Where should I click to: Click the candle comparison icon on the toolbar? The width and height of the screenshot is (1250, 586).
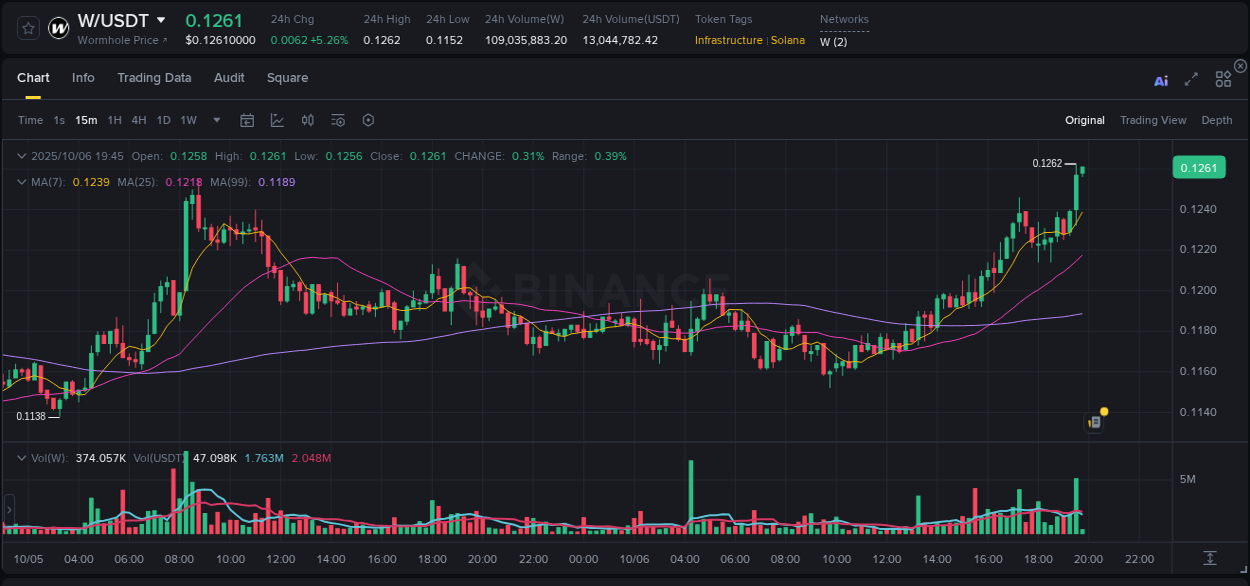(307, 119)
